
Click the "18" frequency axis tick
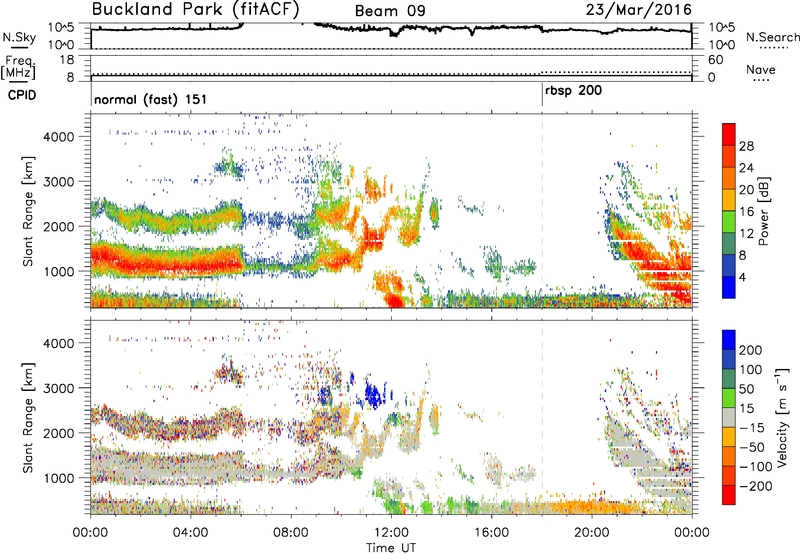(x=67, y=60)
